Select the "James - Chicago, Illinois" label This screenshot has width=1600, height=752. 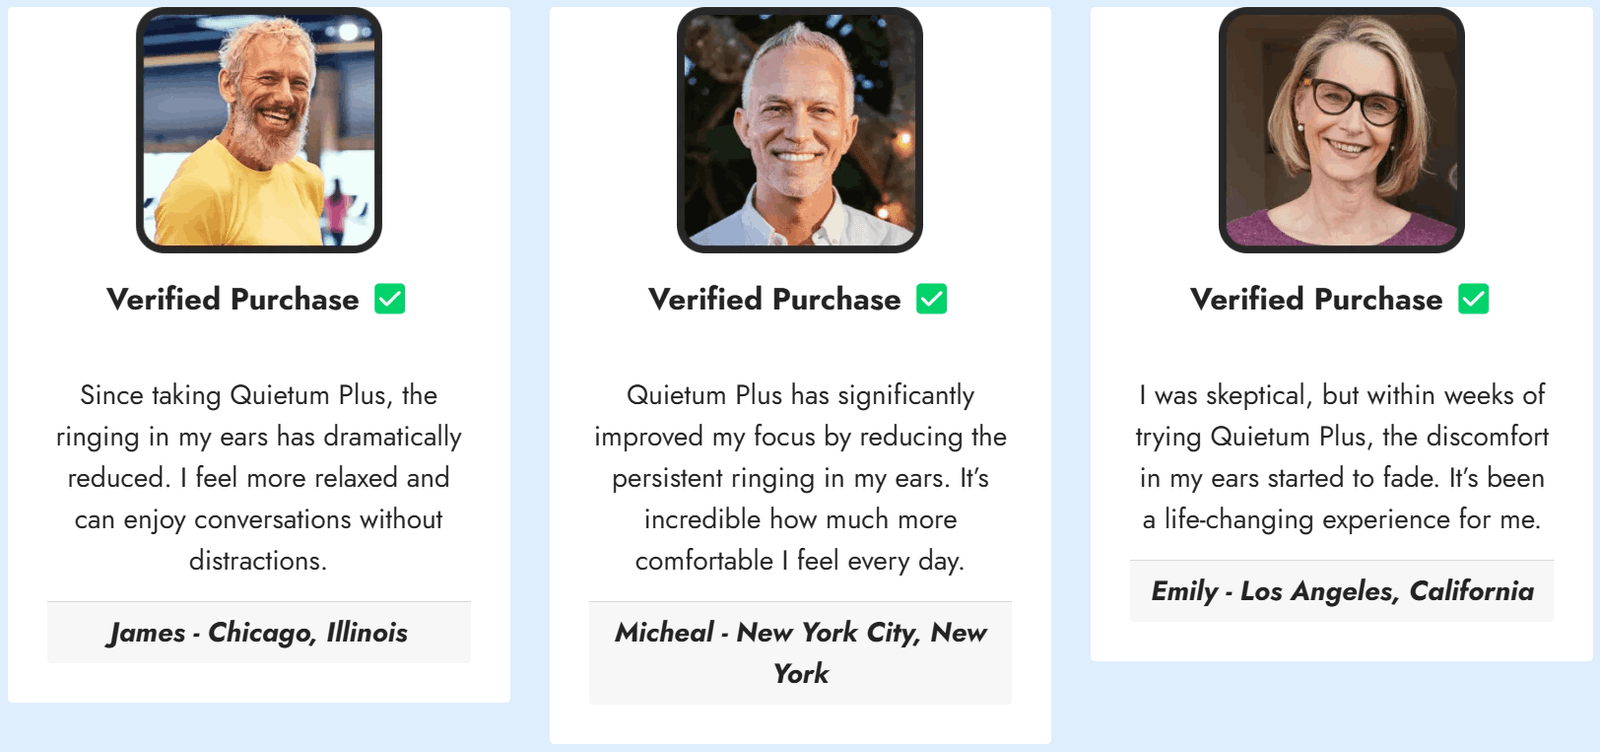click(x=258, y=632)
